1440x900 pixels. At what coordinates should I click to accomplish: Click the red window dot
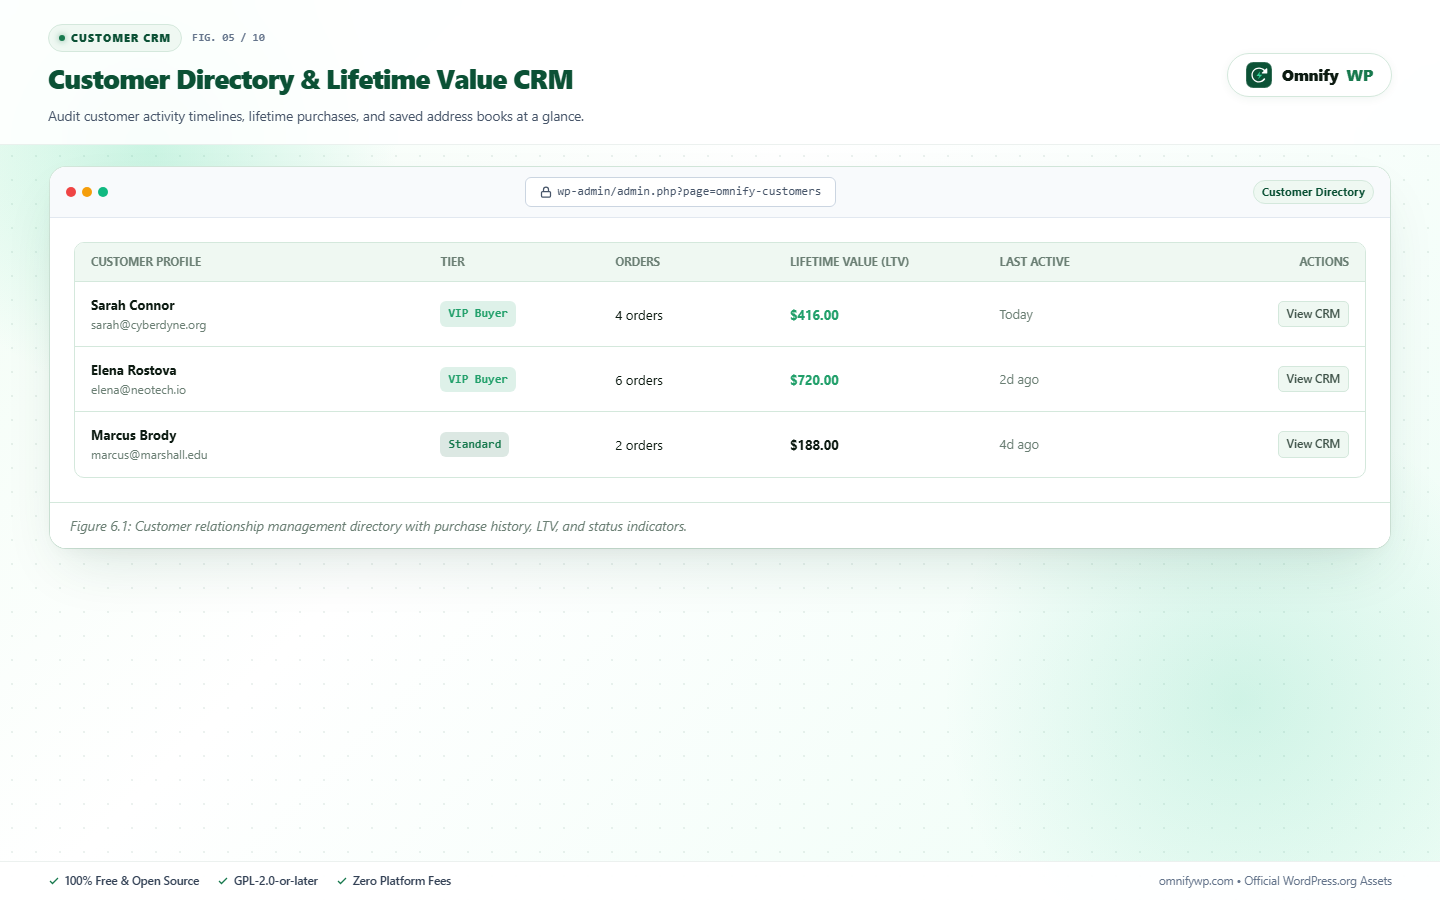[x=71, y=192]
